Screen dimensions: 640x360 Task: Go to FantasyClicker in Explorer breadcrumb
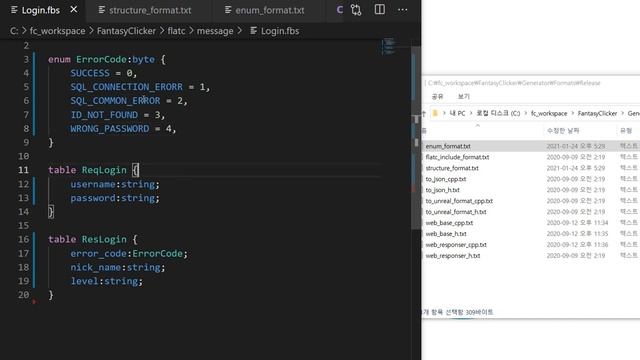pyautogui.click(x=597, y=113)
